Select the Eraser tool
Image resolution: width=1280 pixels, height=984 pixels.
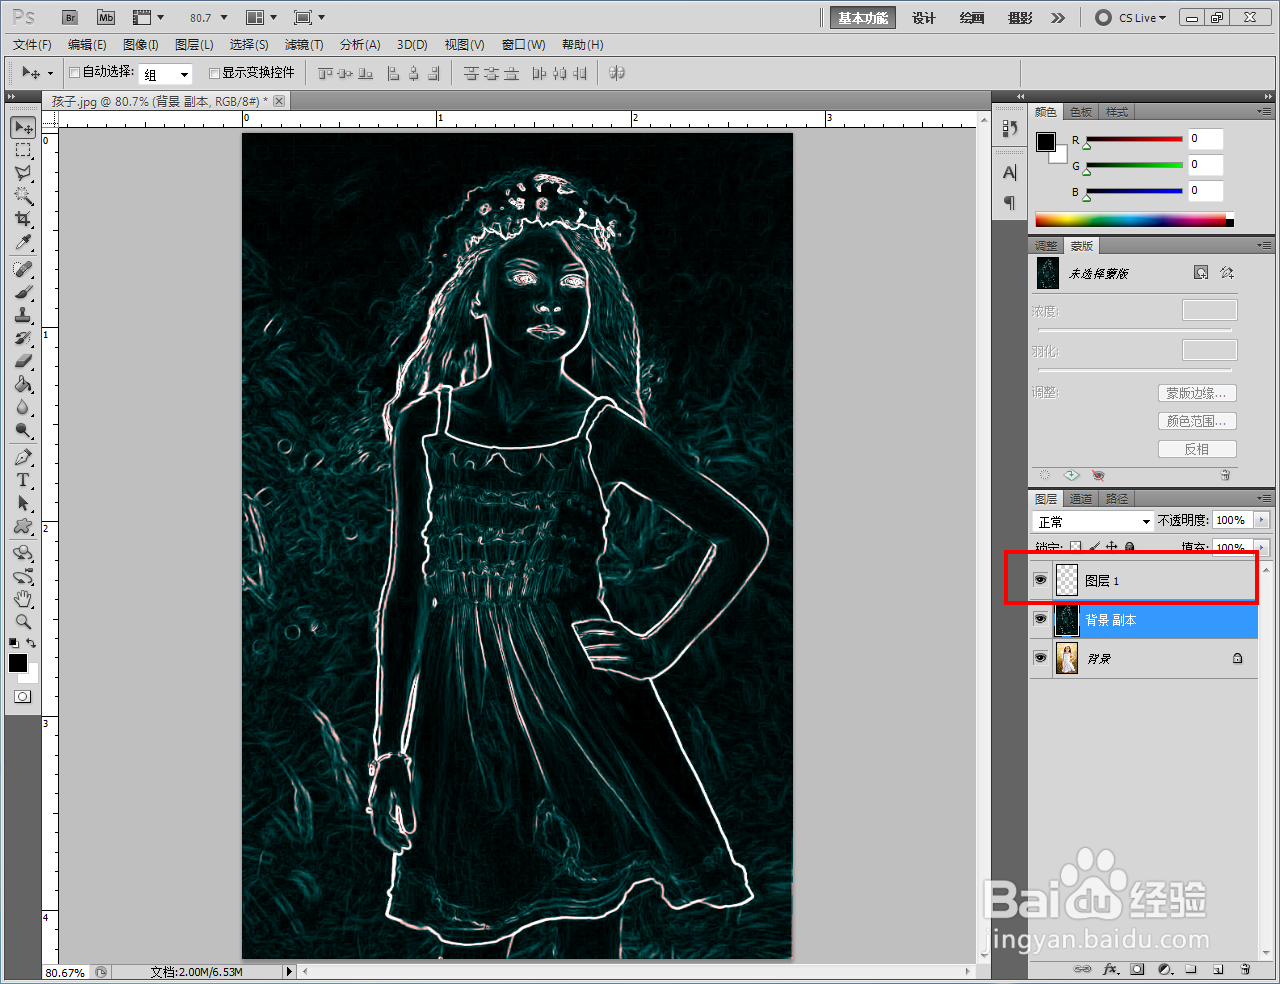(23, 361)
